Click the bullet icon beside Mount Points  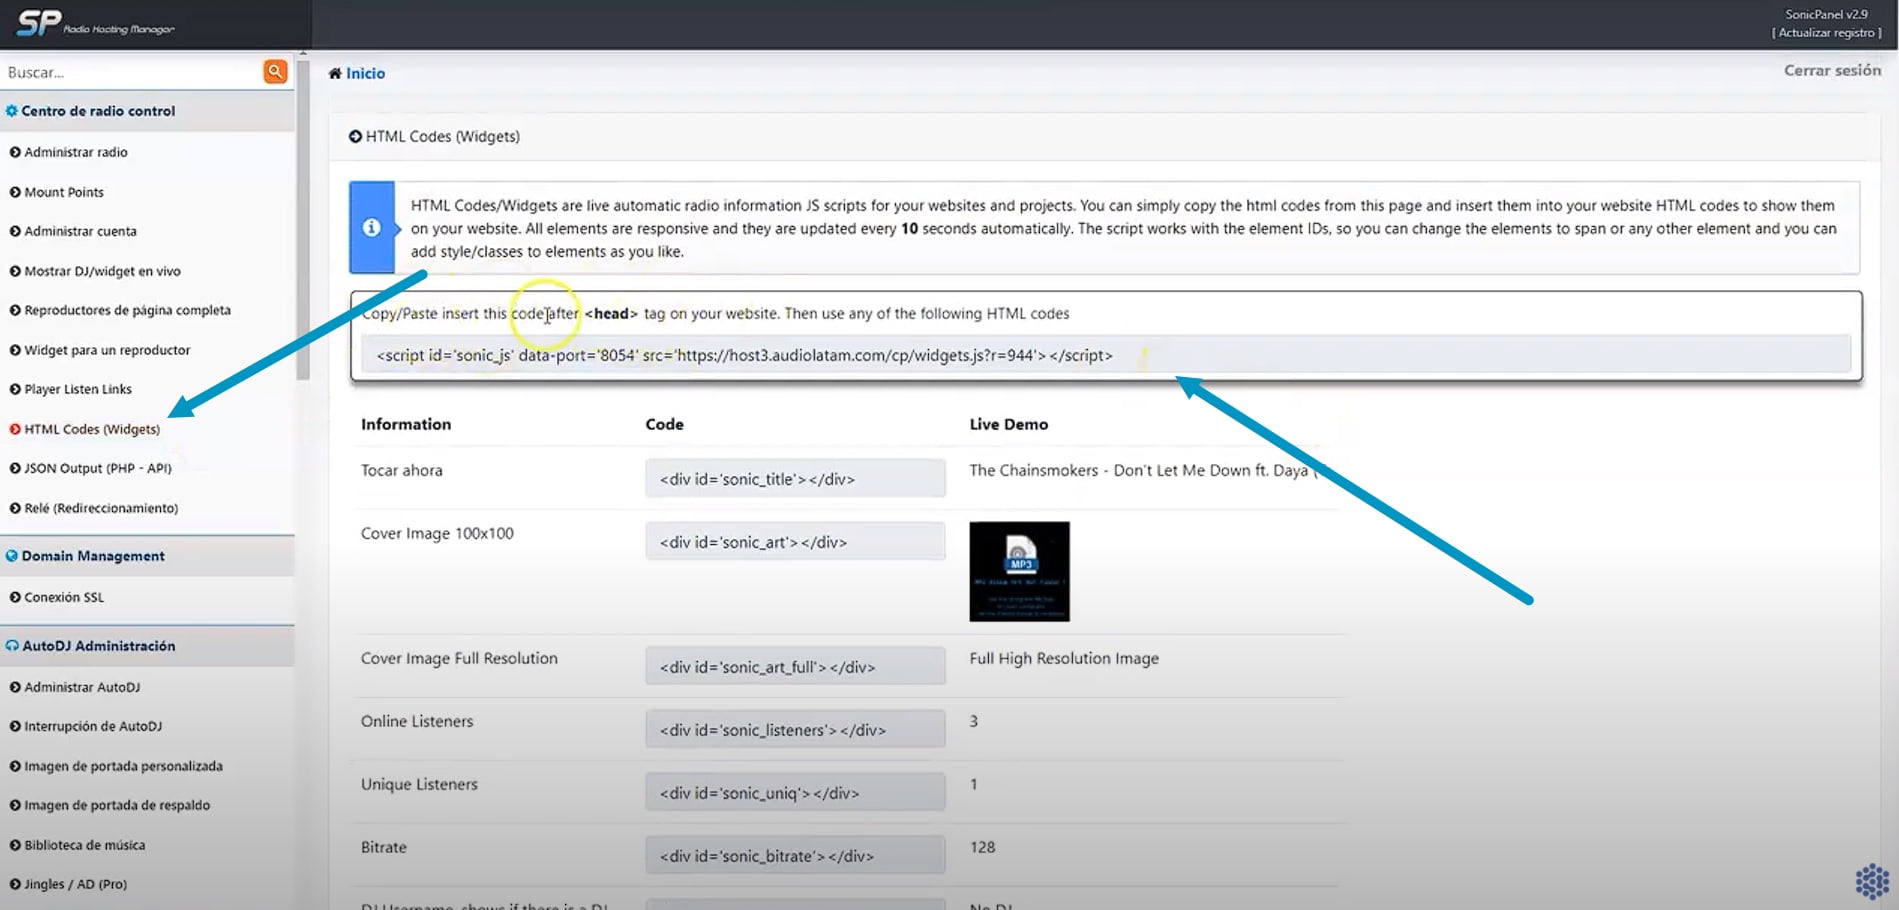coord(15,192)
